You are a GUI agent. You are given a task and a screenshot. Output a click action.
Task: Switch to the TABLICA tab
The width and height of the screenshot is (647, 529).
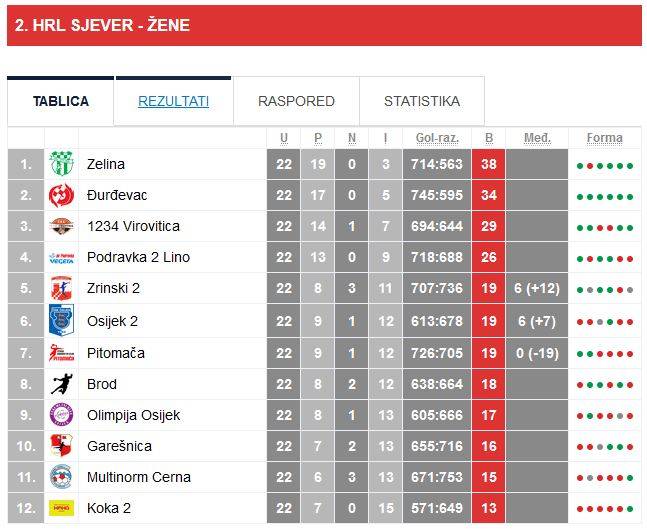click(61, 101)
